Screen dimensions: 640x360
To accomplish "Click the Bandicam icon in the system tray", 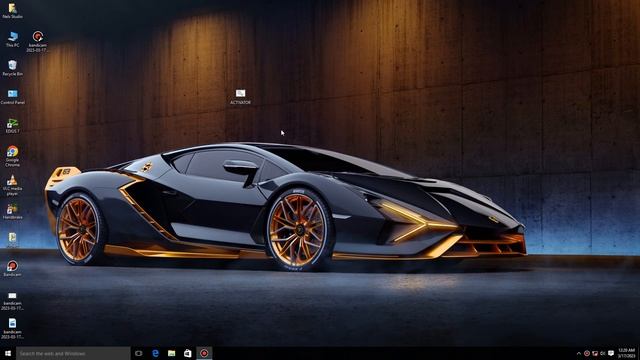I will click(x=587, y=353).
